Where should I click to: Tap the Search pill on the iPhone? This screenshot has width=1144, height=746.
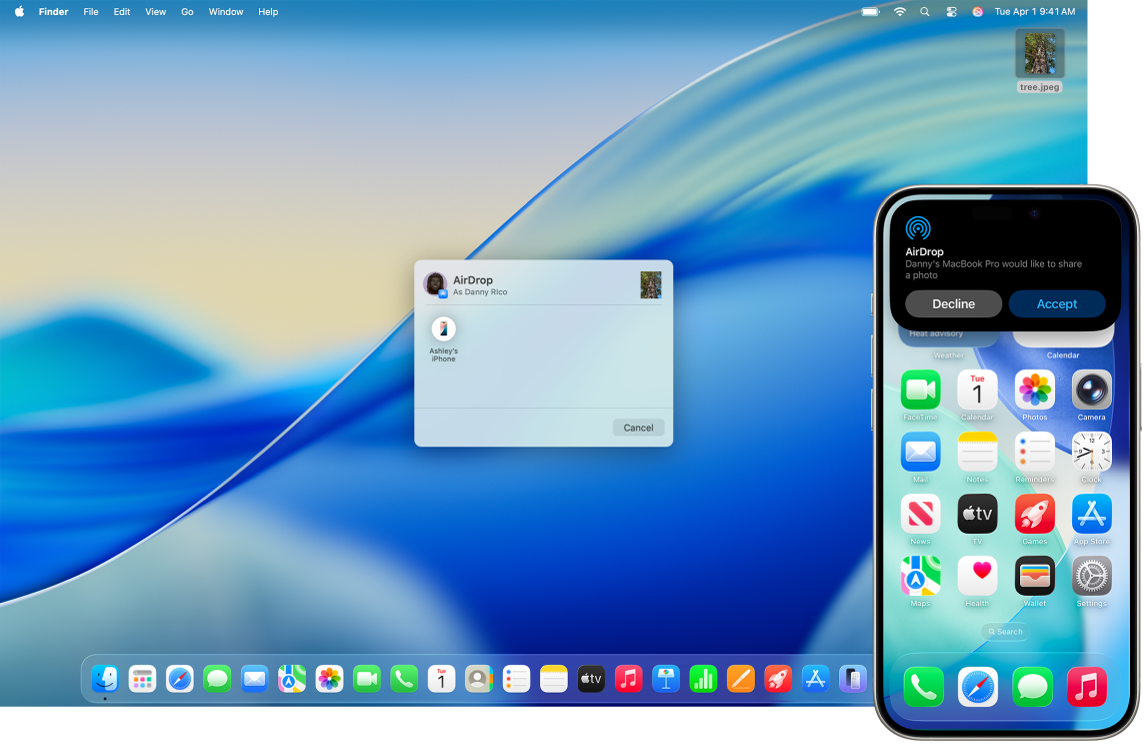coord(1003,631)
